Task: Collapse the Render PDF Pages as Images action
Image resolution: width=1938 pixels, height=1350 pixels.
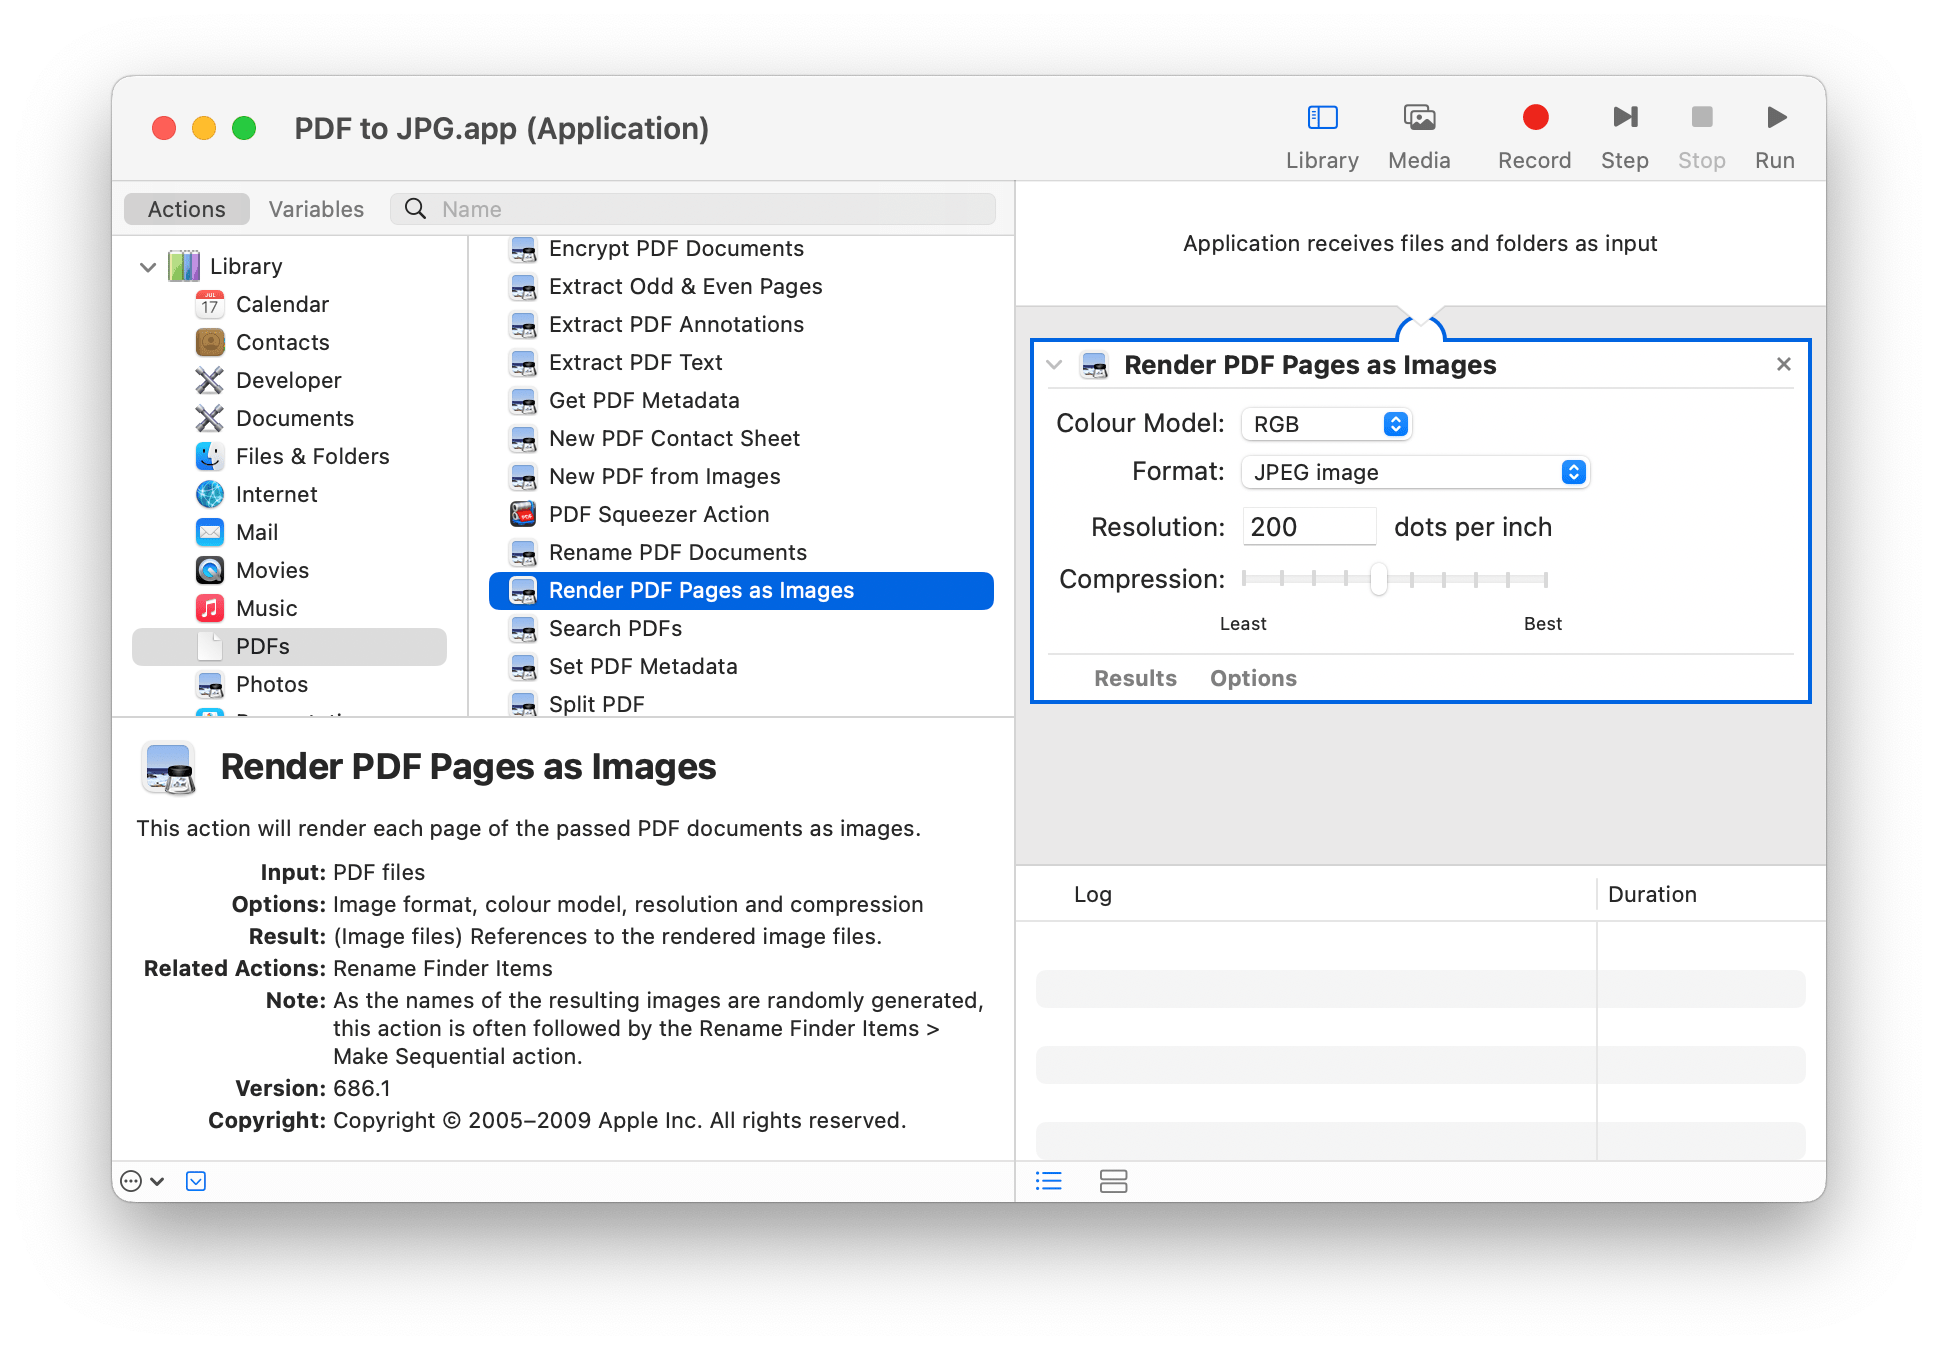Action: click(1053, 364)
